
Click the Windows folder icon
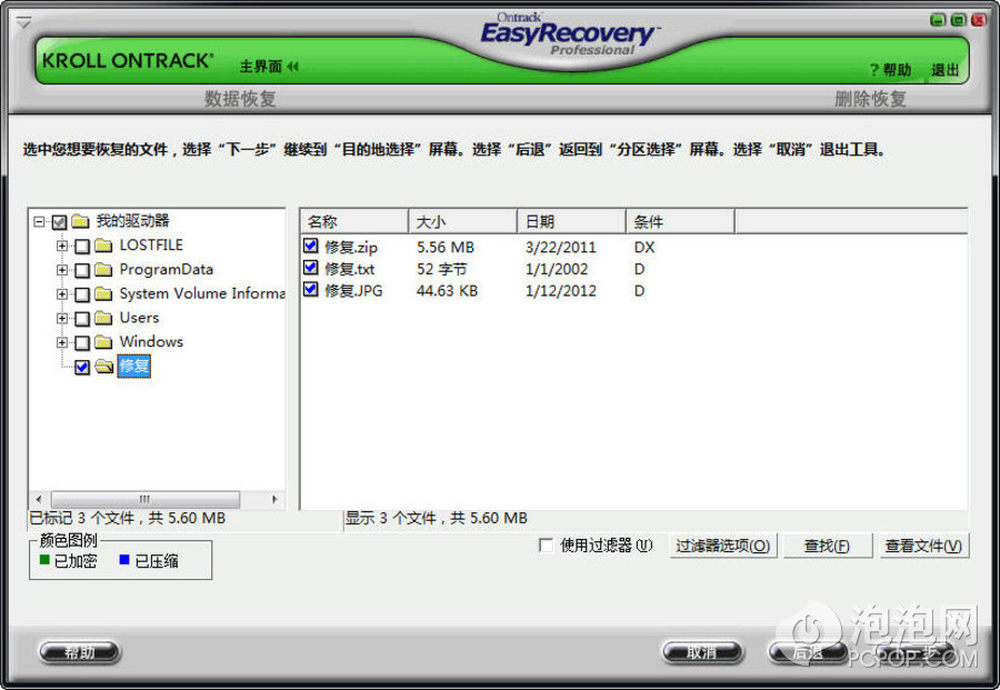104,342
